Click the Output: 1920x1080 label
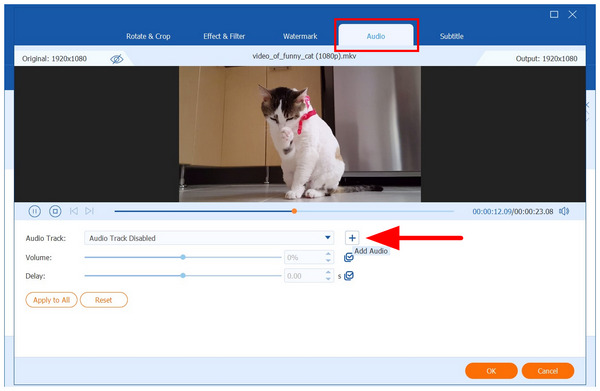The height and width of the screenshot is (391, 600). pyautogui.click(x=546, y=59)
